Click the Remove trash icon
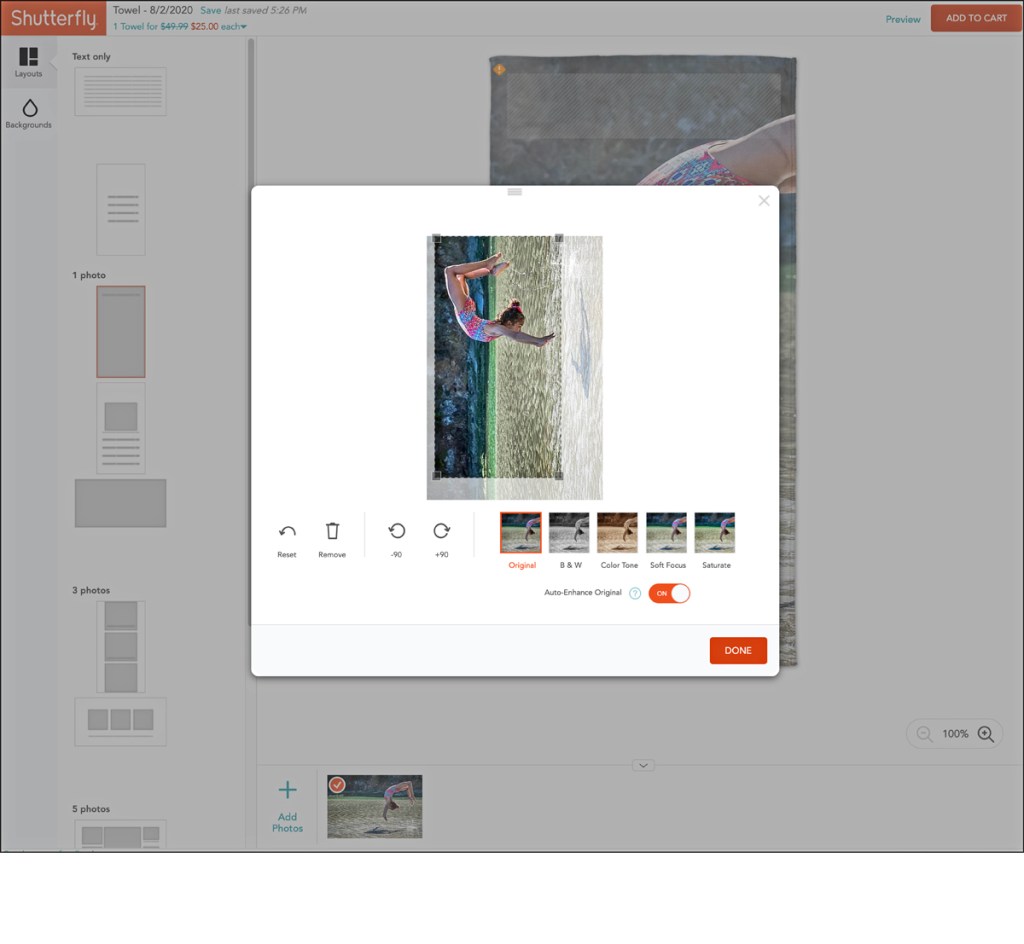The width and height of the screenshot is (1024, 944). (332, 532)
